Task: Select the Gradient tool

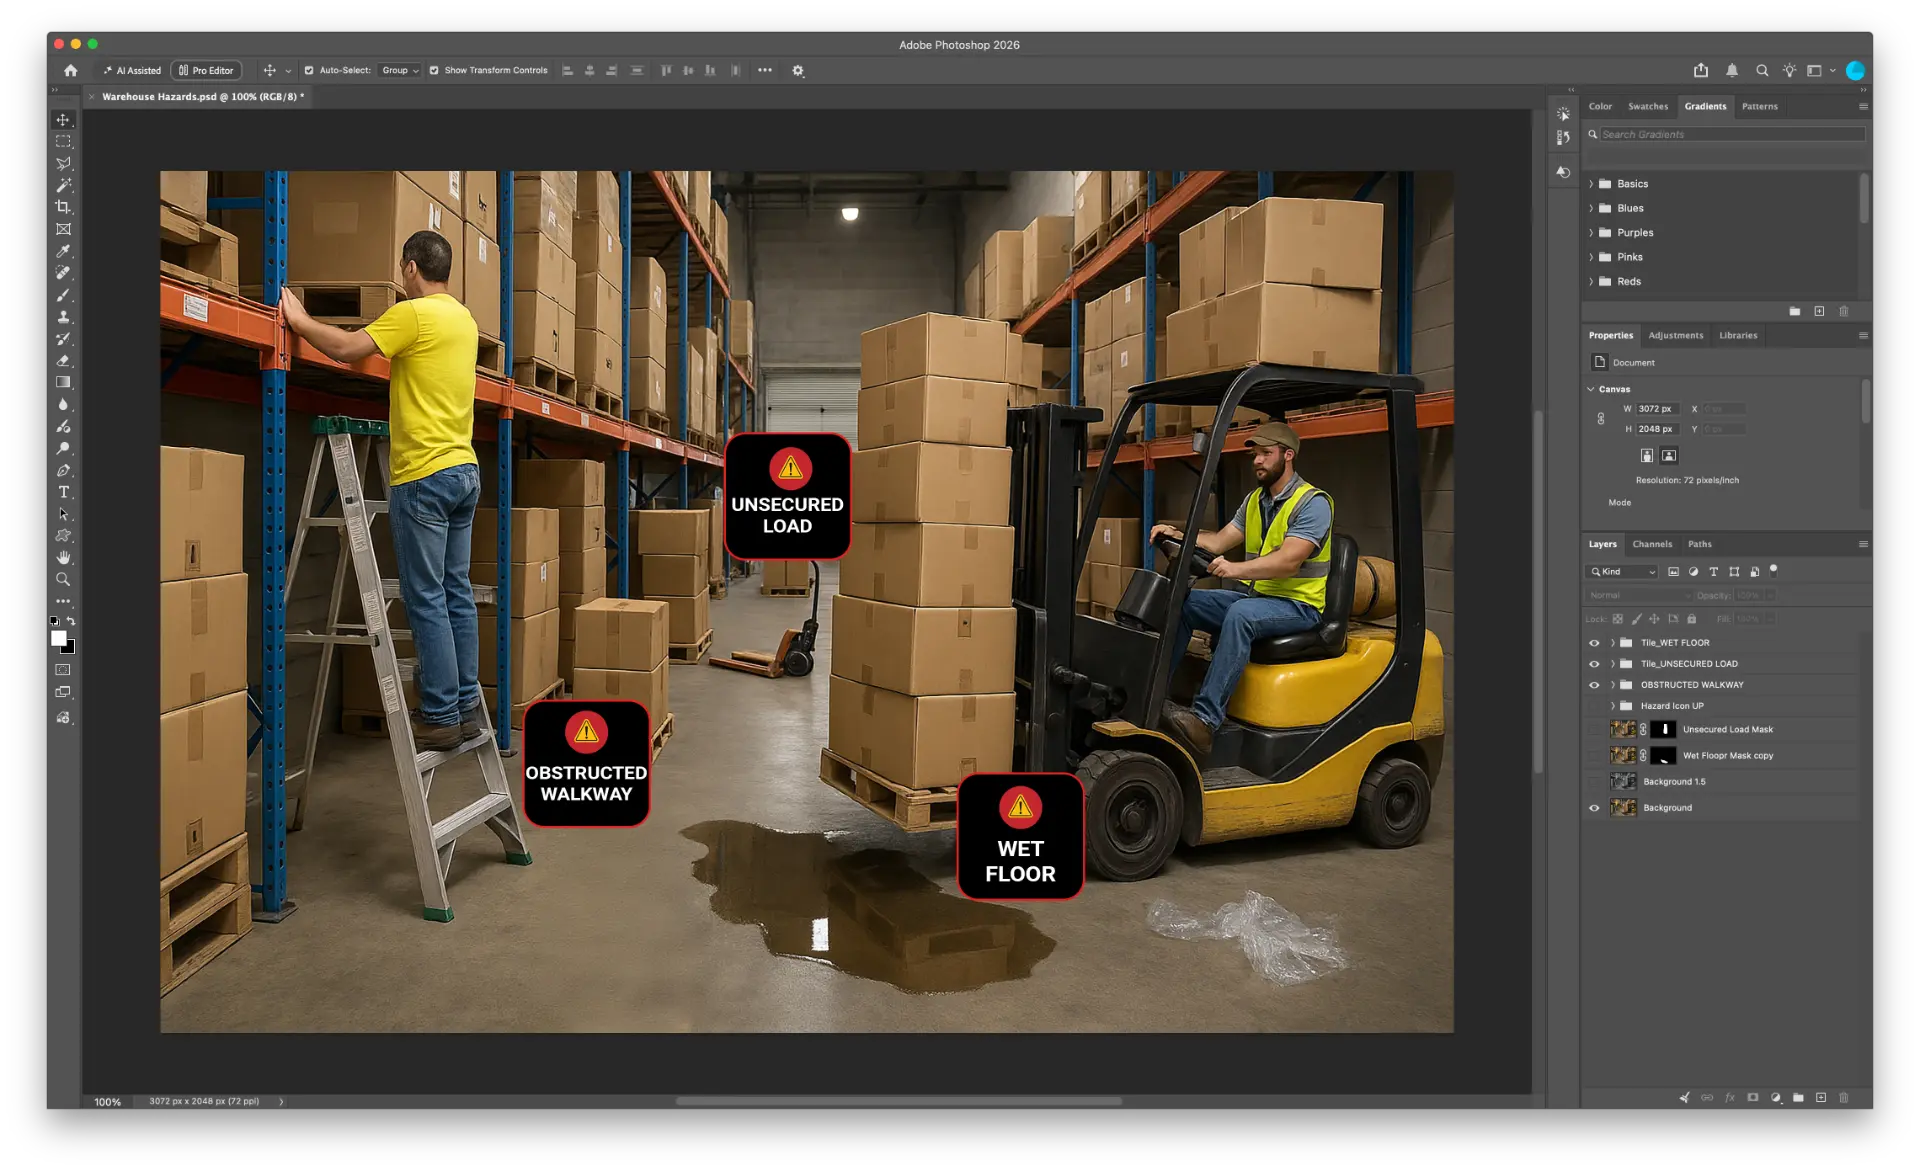Action: 63,382
